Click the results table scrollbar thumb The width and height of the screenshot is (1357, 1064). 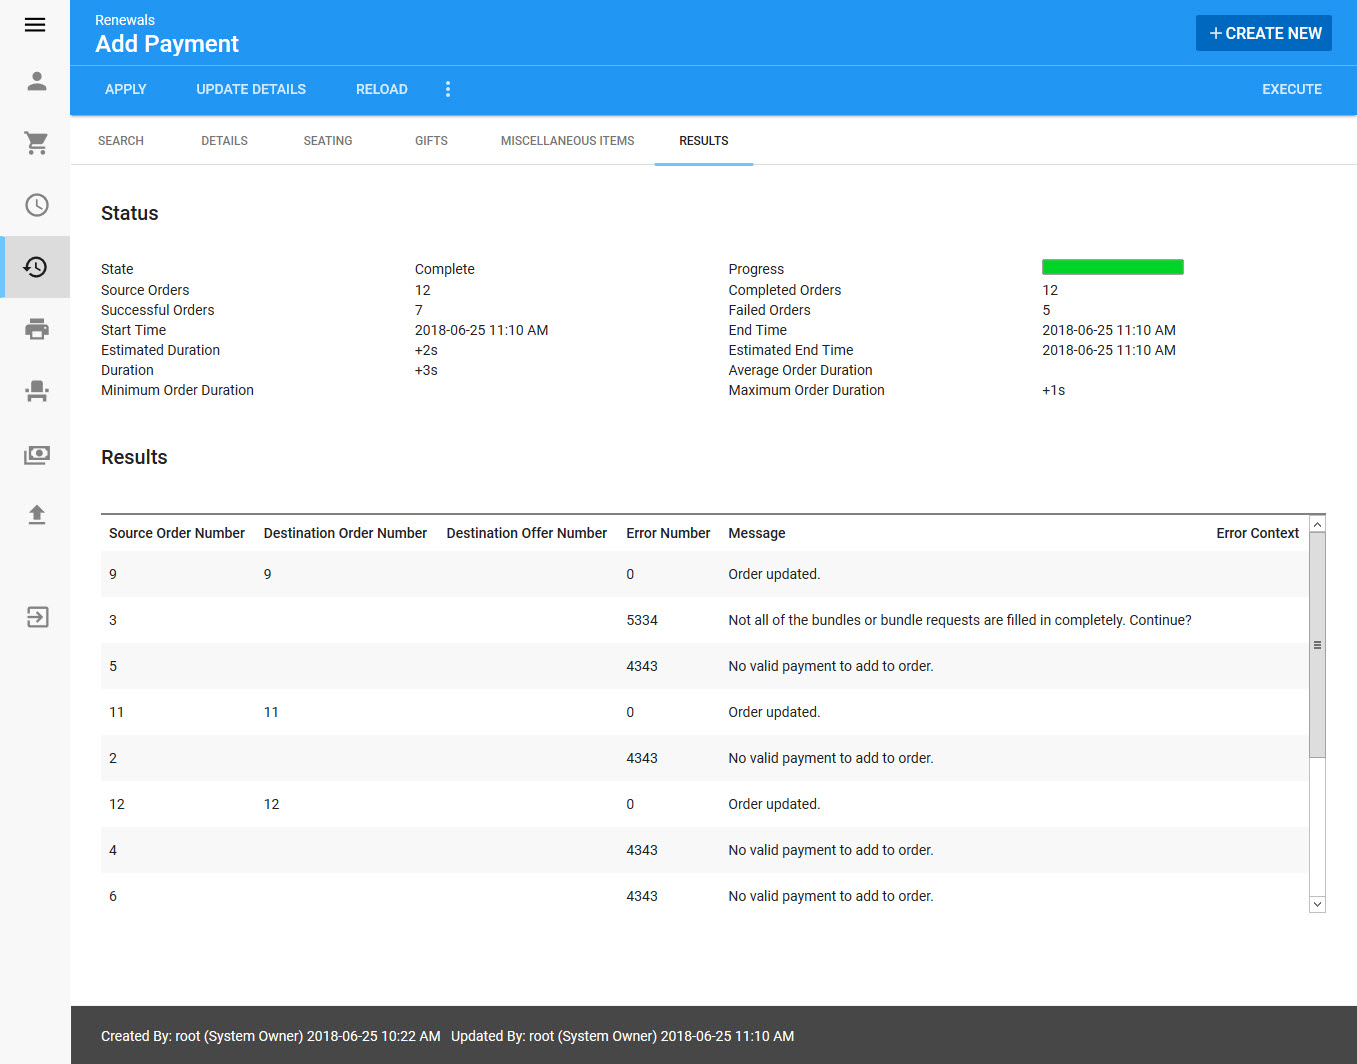click(x=1317, y=645)
